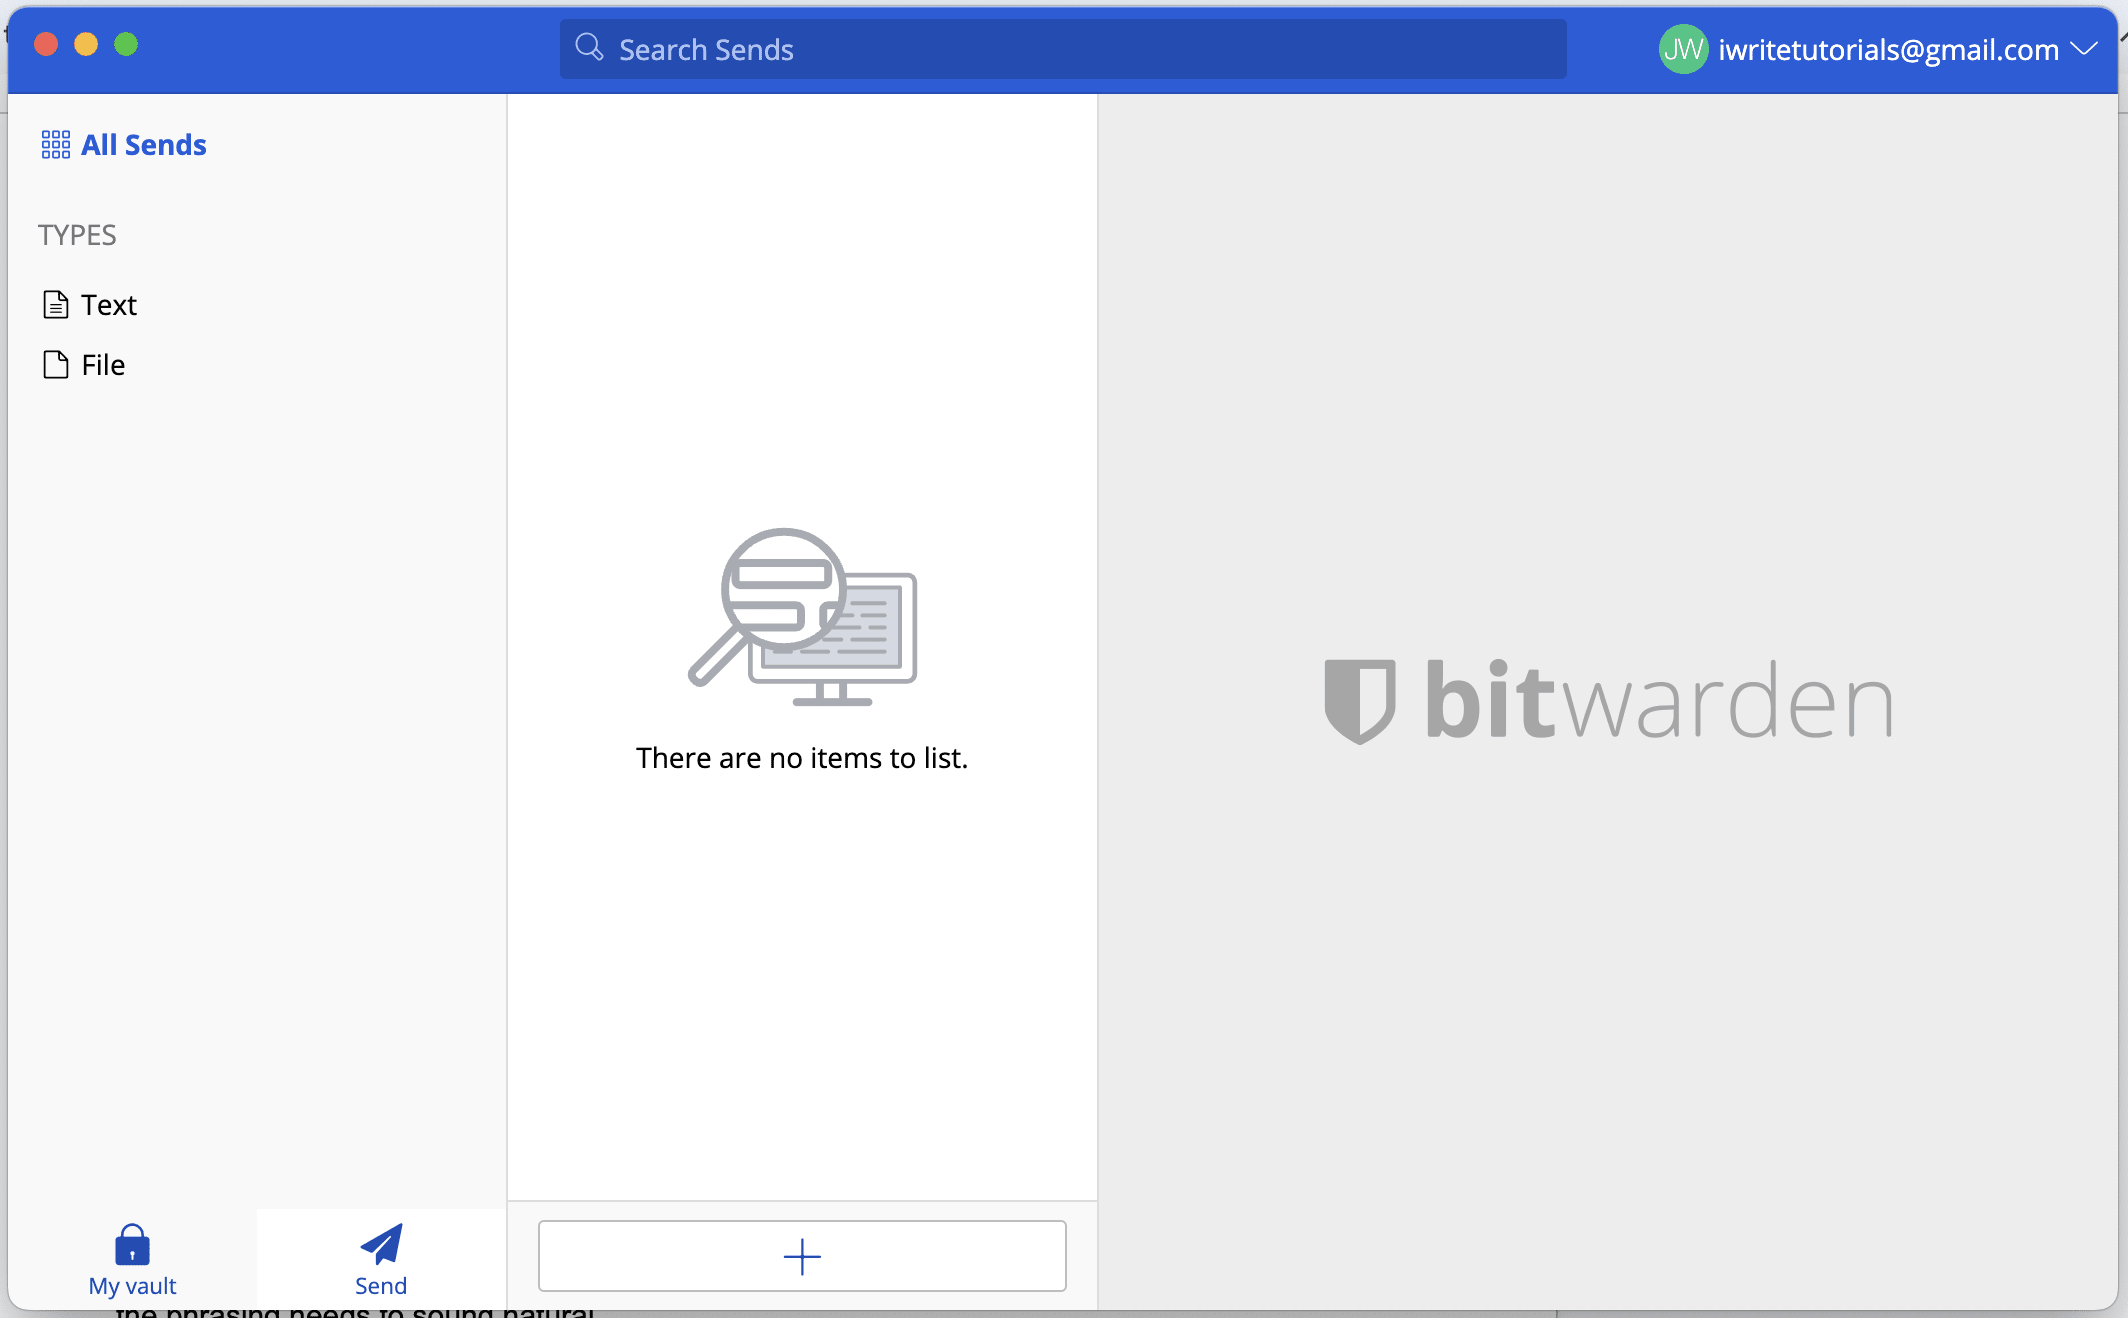This screenshot has width=2128, height=1318.
Task: Select the File type icon
Action: 56,363
